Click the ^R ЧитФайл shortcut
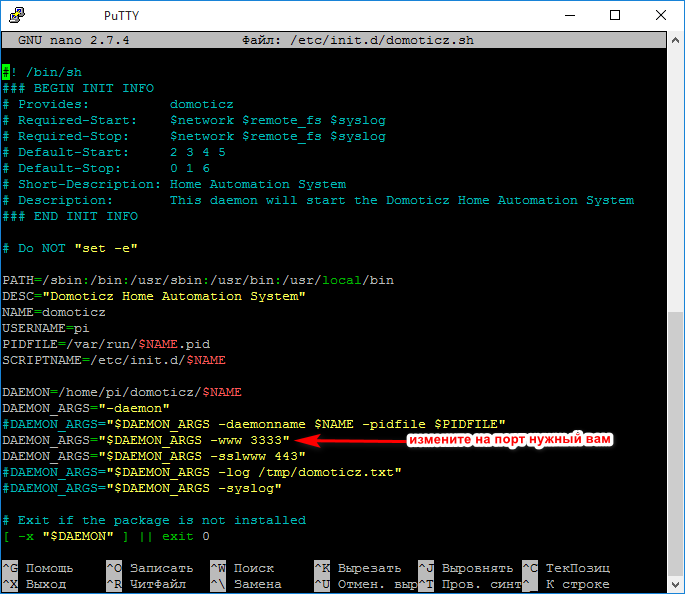This screenshot has width=685, height=594. click(x=146, y=584)
